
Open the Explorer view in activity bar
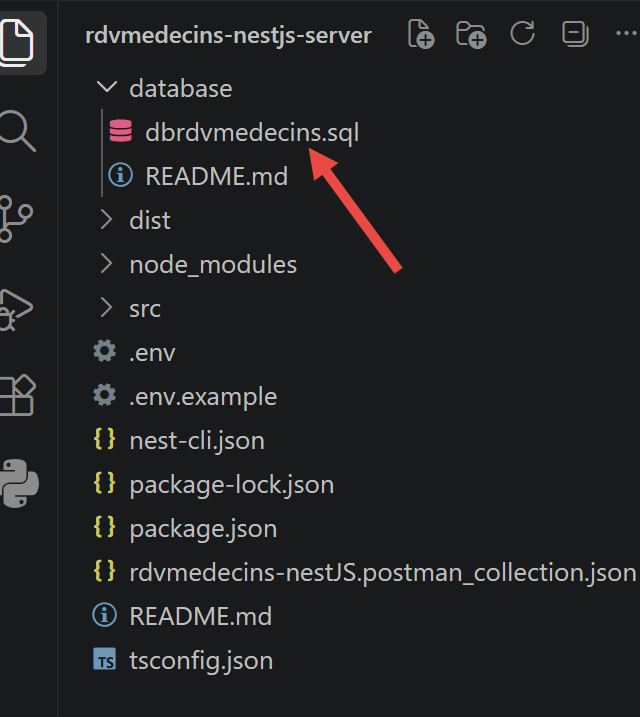(x=17, y=43)
